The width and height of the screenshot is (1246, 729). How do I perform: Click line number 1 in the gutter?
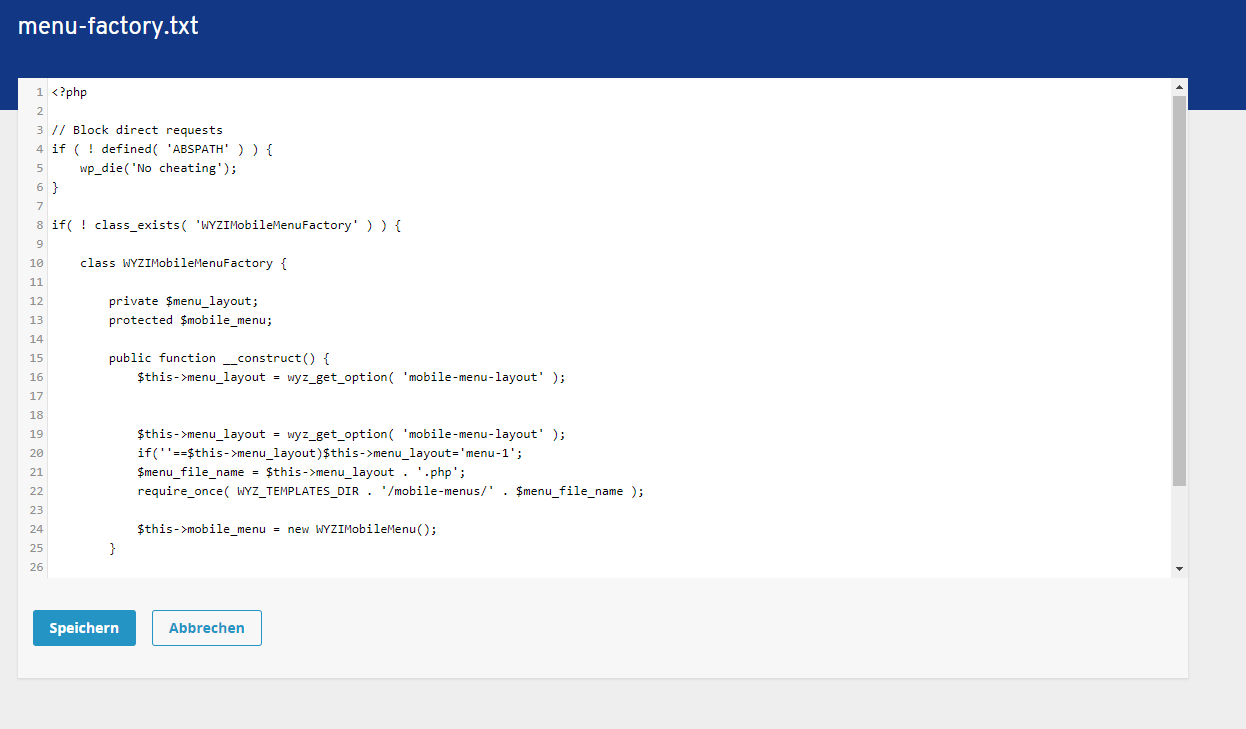point(39,91)
